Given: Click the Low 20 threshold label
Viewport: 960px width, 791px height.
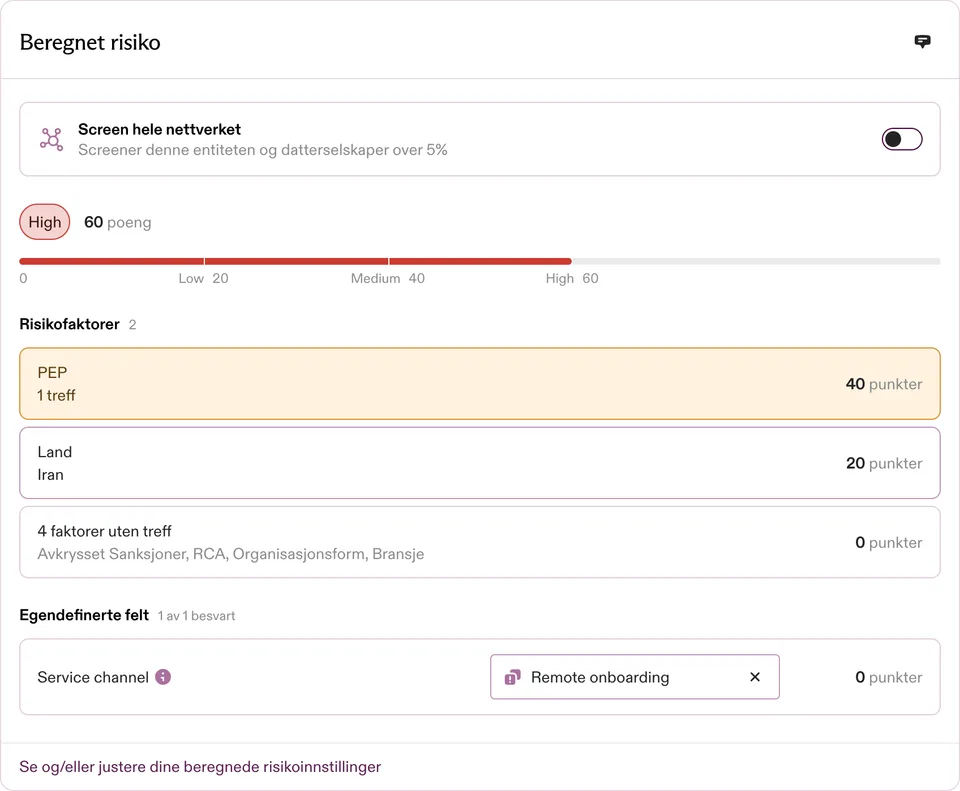Looking at the screenshot, I should (x=203, y=279).
